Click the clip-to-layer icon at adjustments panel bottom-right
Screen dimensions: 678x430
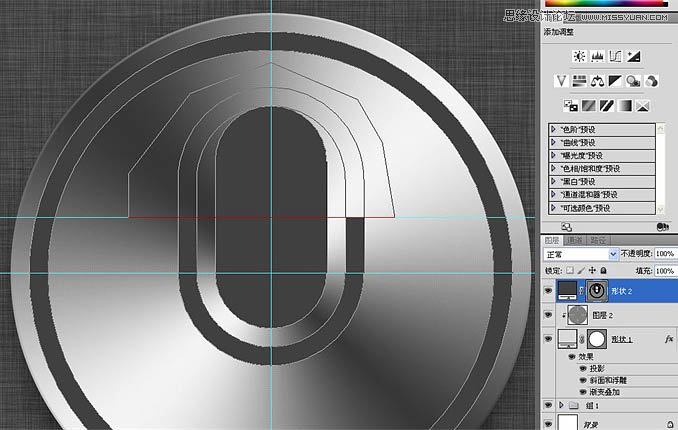(662, 227)
